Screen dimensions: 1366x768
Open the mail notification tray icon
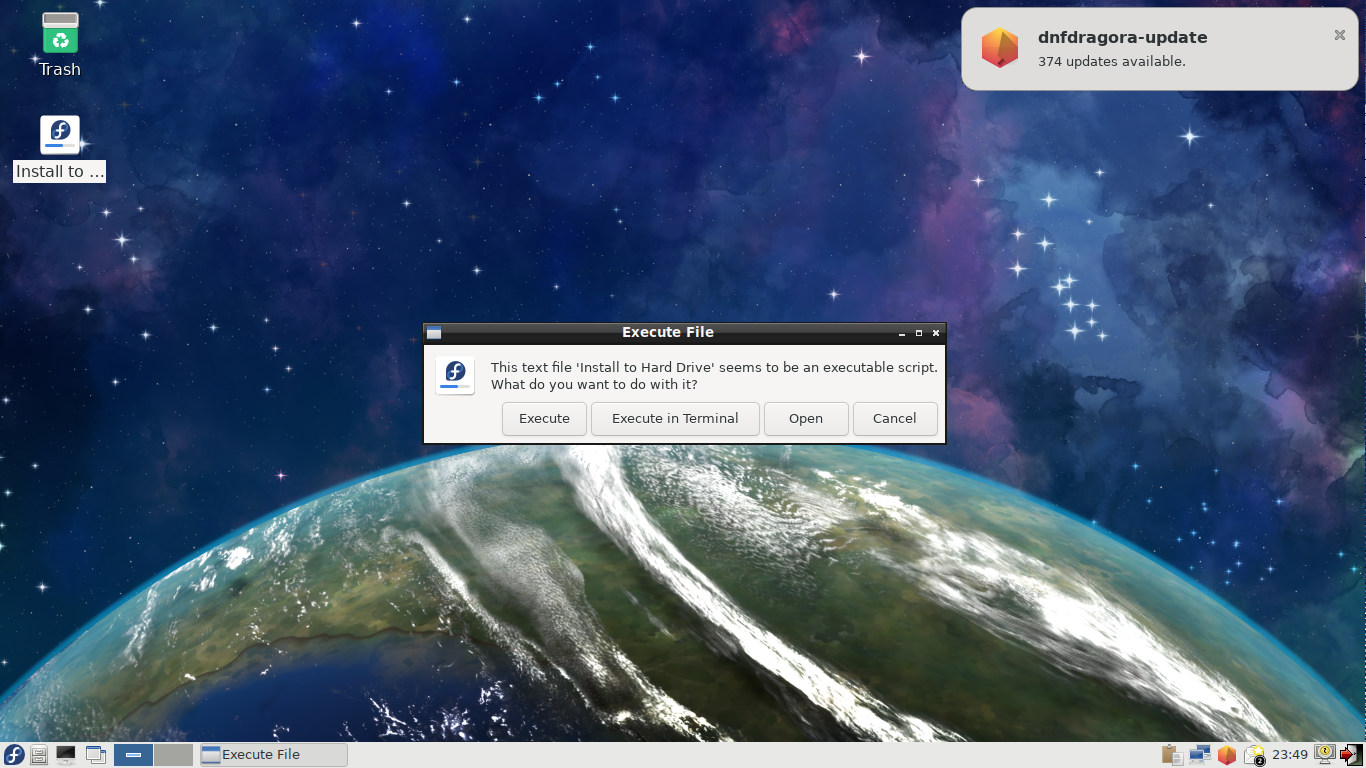[x=1254, y=755]
